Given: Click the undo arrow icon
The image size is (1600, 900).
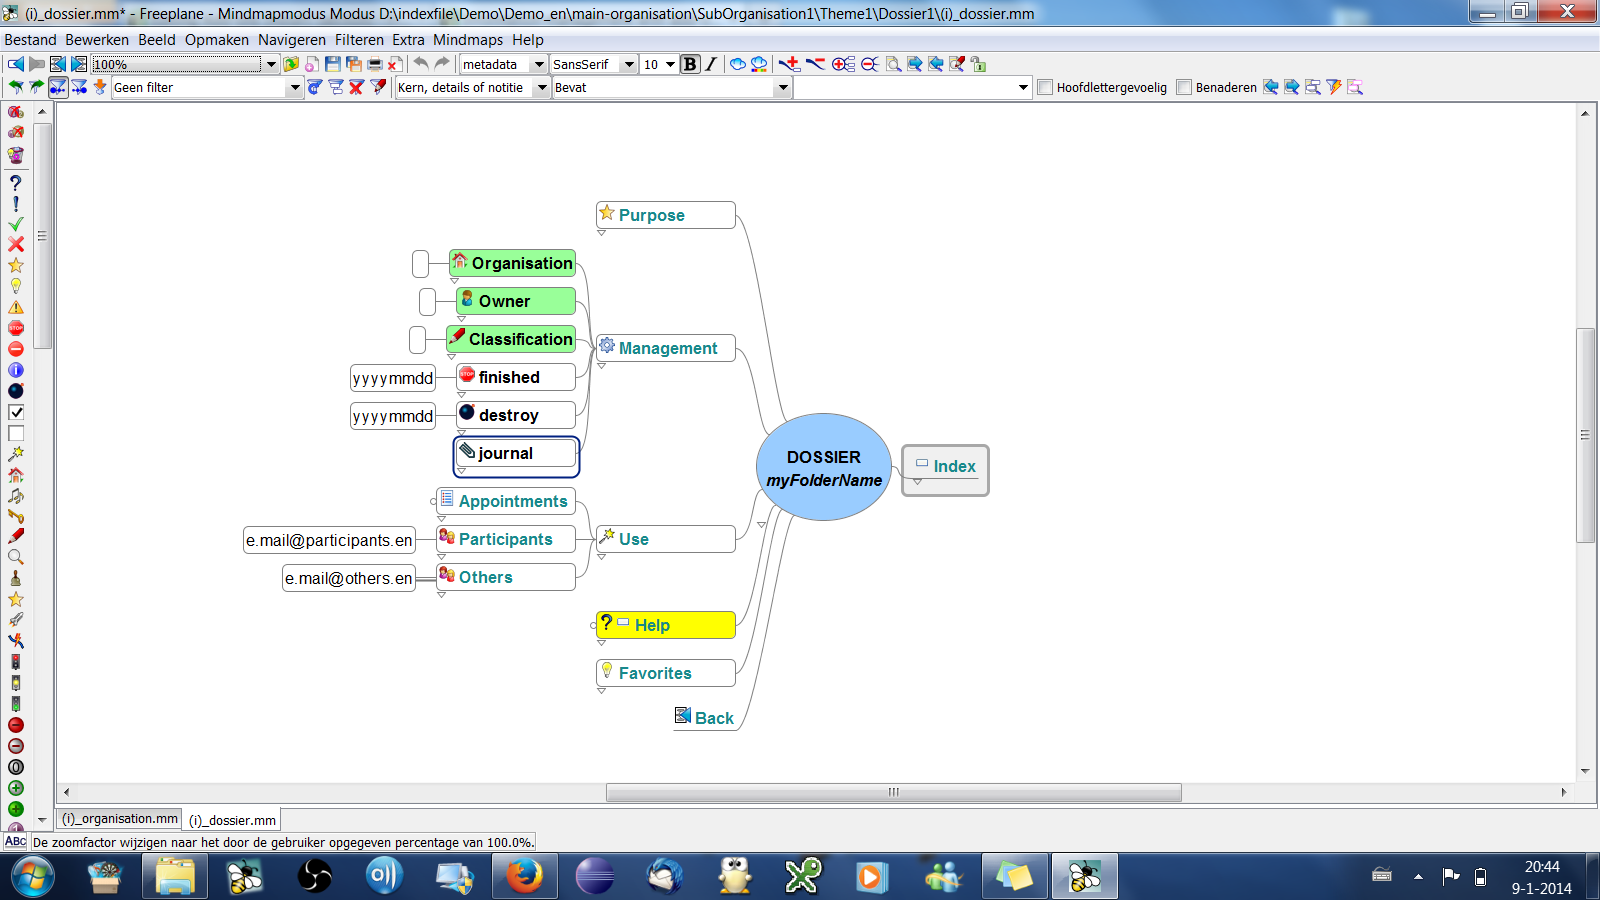Looking at the screenshot, I should tap(421, 64).
